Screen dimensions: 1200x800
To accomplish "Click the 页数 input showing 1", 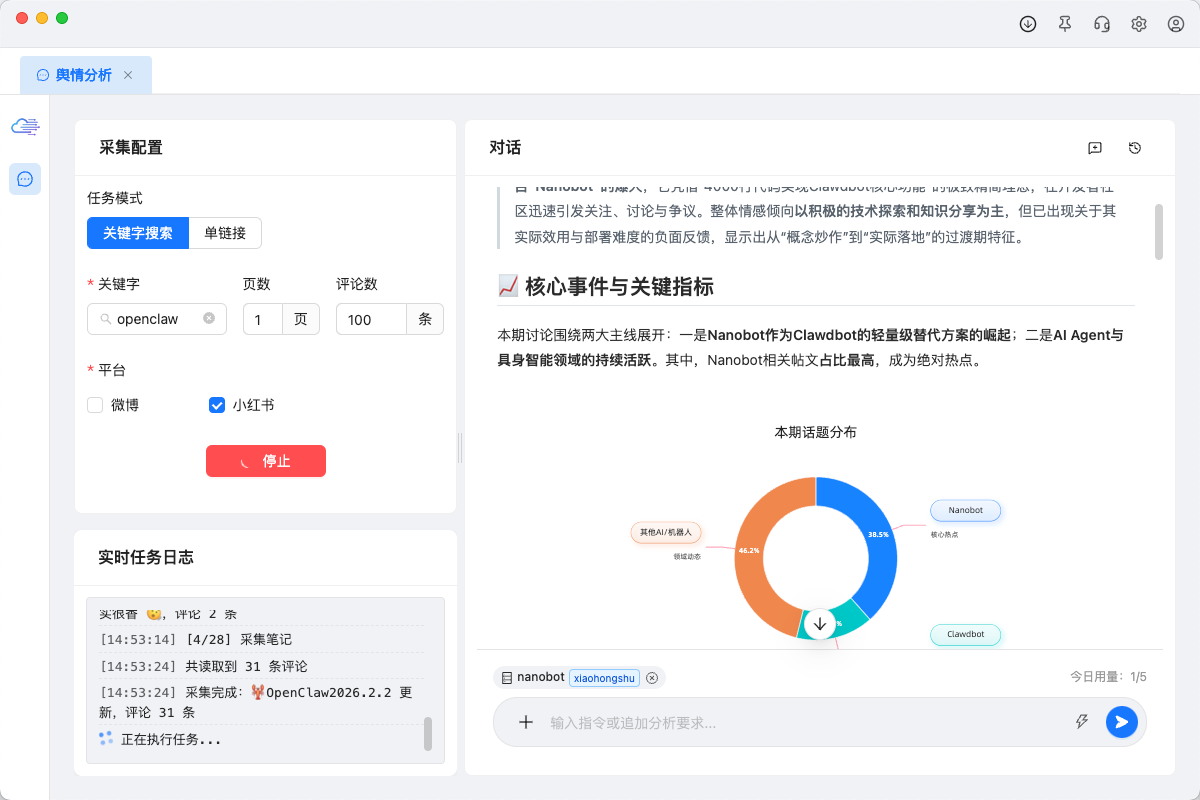I will click(263, 319).
